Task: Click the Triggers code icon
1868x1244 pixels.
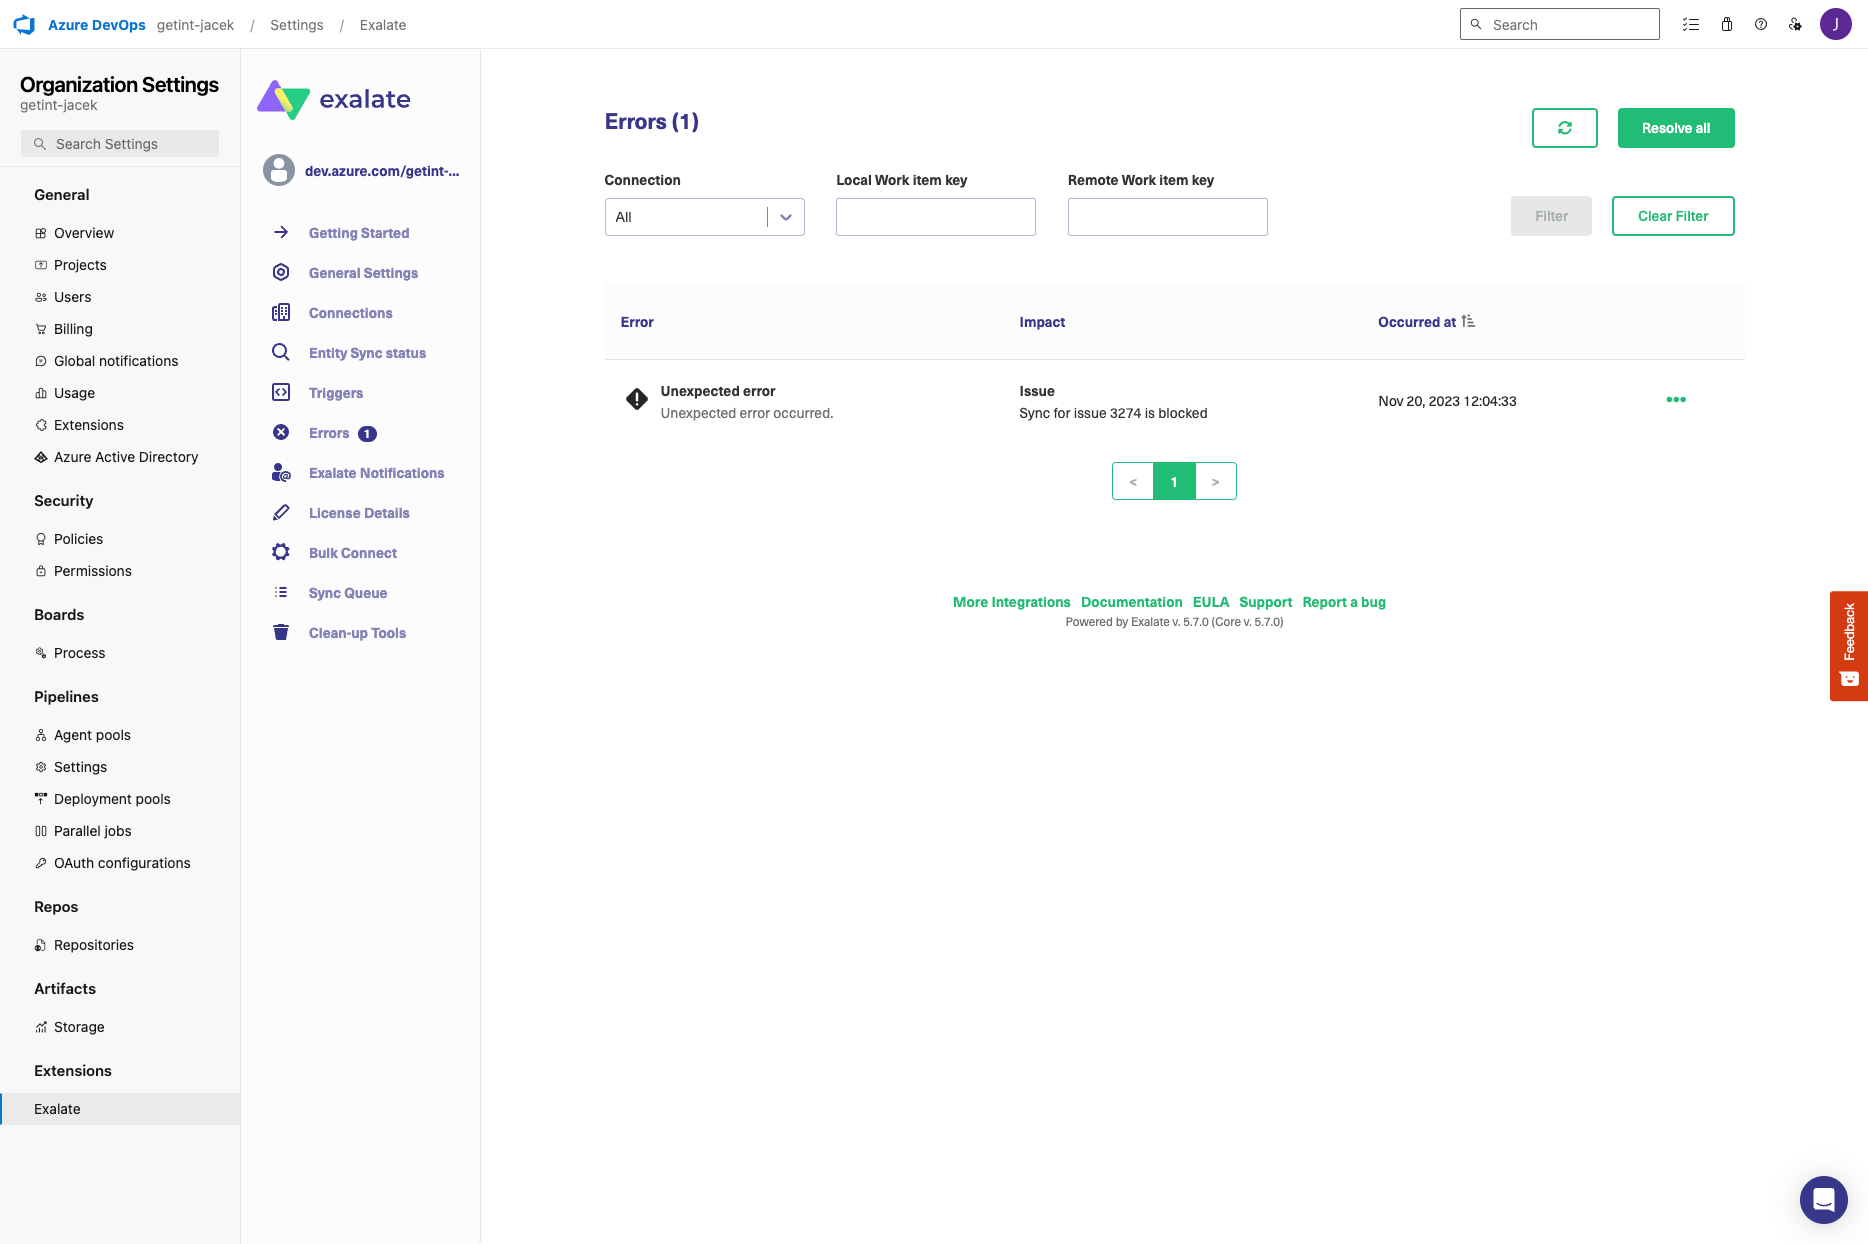Action: [281, 392]
